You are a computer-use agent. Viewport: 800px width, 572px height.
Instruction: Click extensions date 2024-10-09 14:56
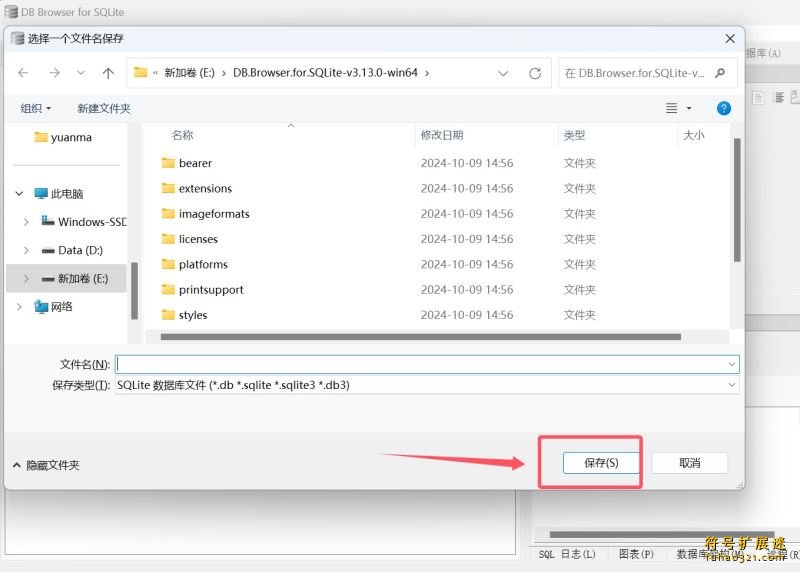(467, 189)
